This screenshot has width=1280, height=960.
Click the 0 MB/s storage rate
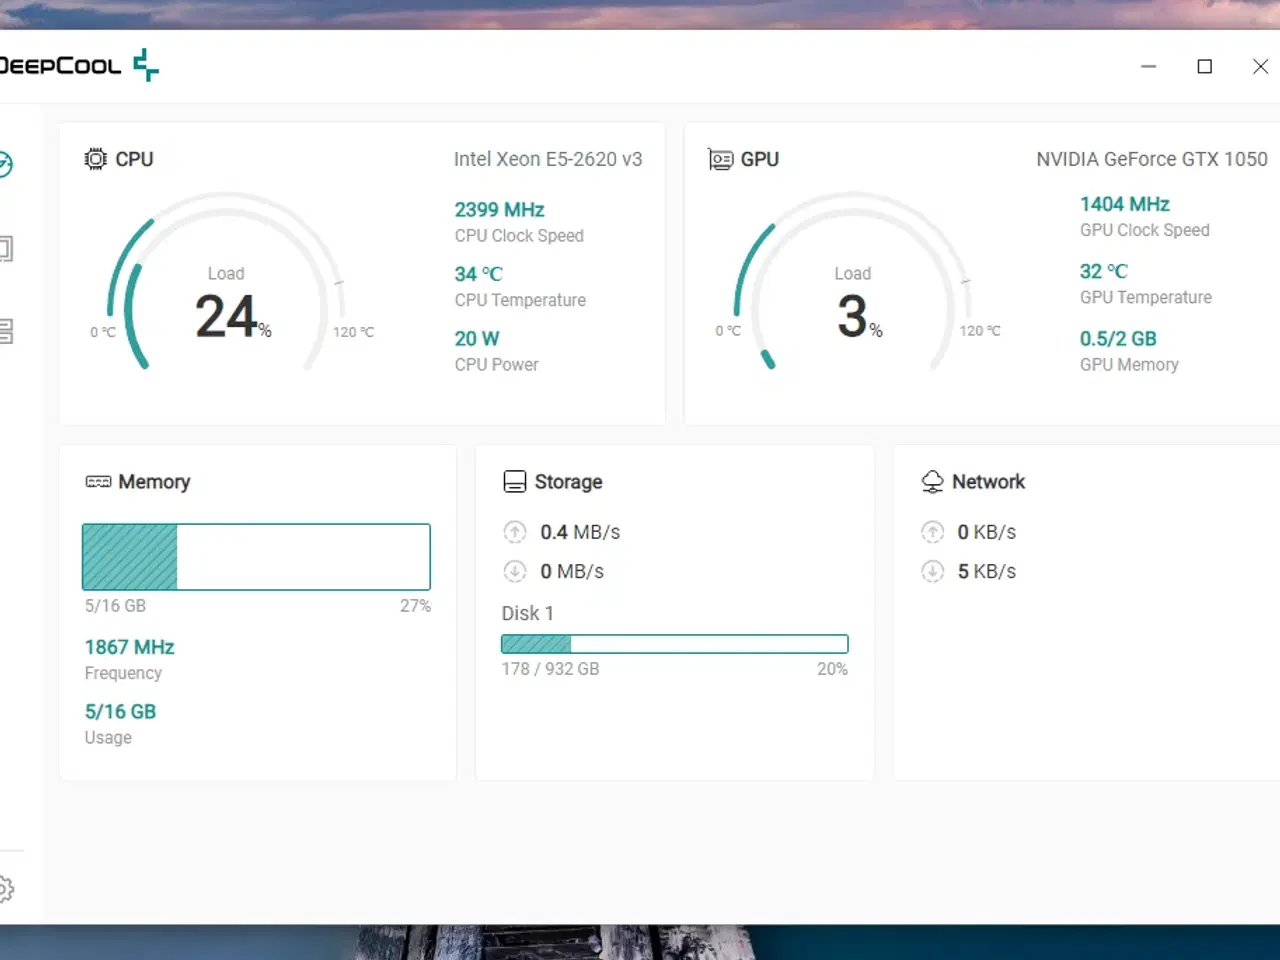pos(572,571)
